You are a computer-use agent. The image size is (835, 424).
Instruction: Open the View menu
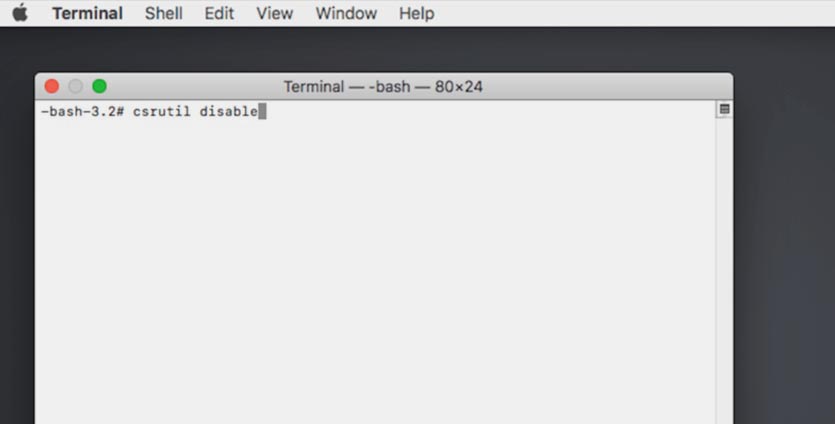tap(274, 14)
